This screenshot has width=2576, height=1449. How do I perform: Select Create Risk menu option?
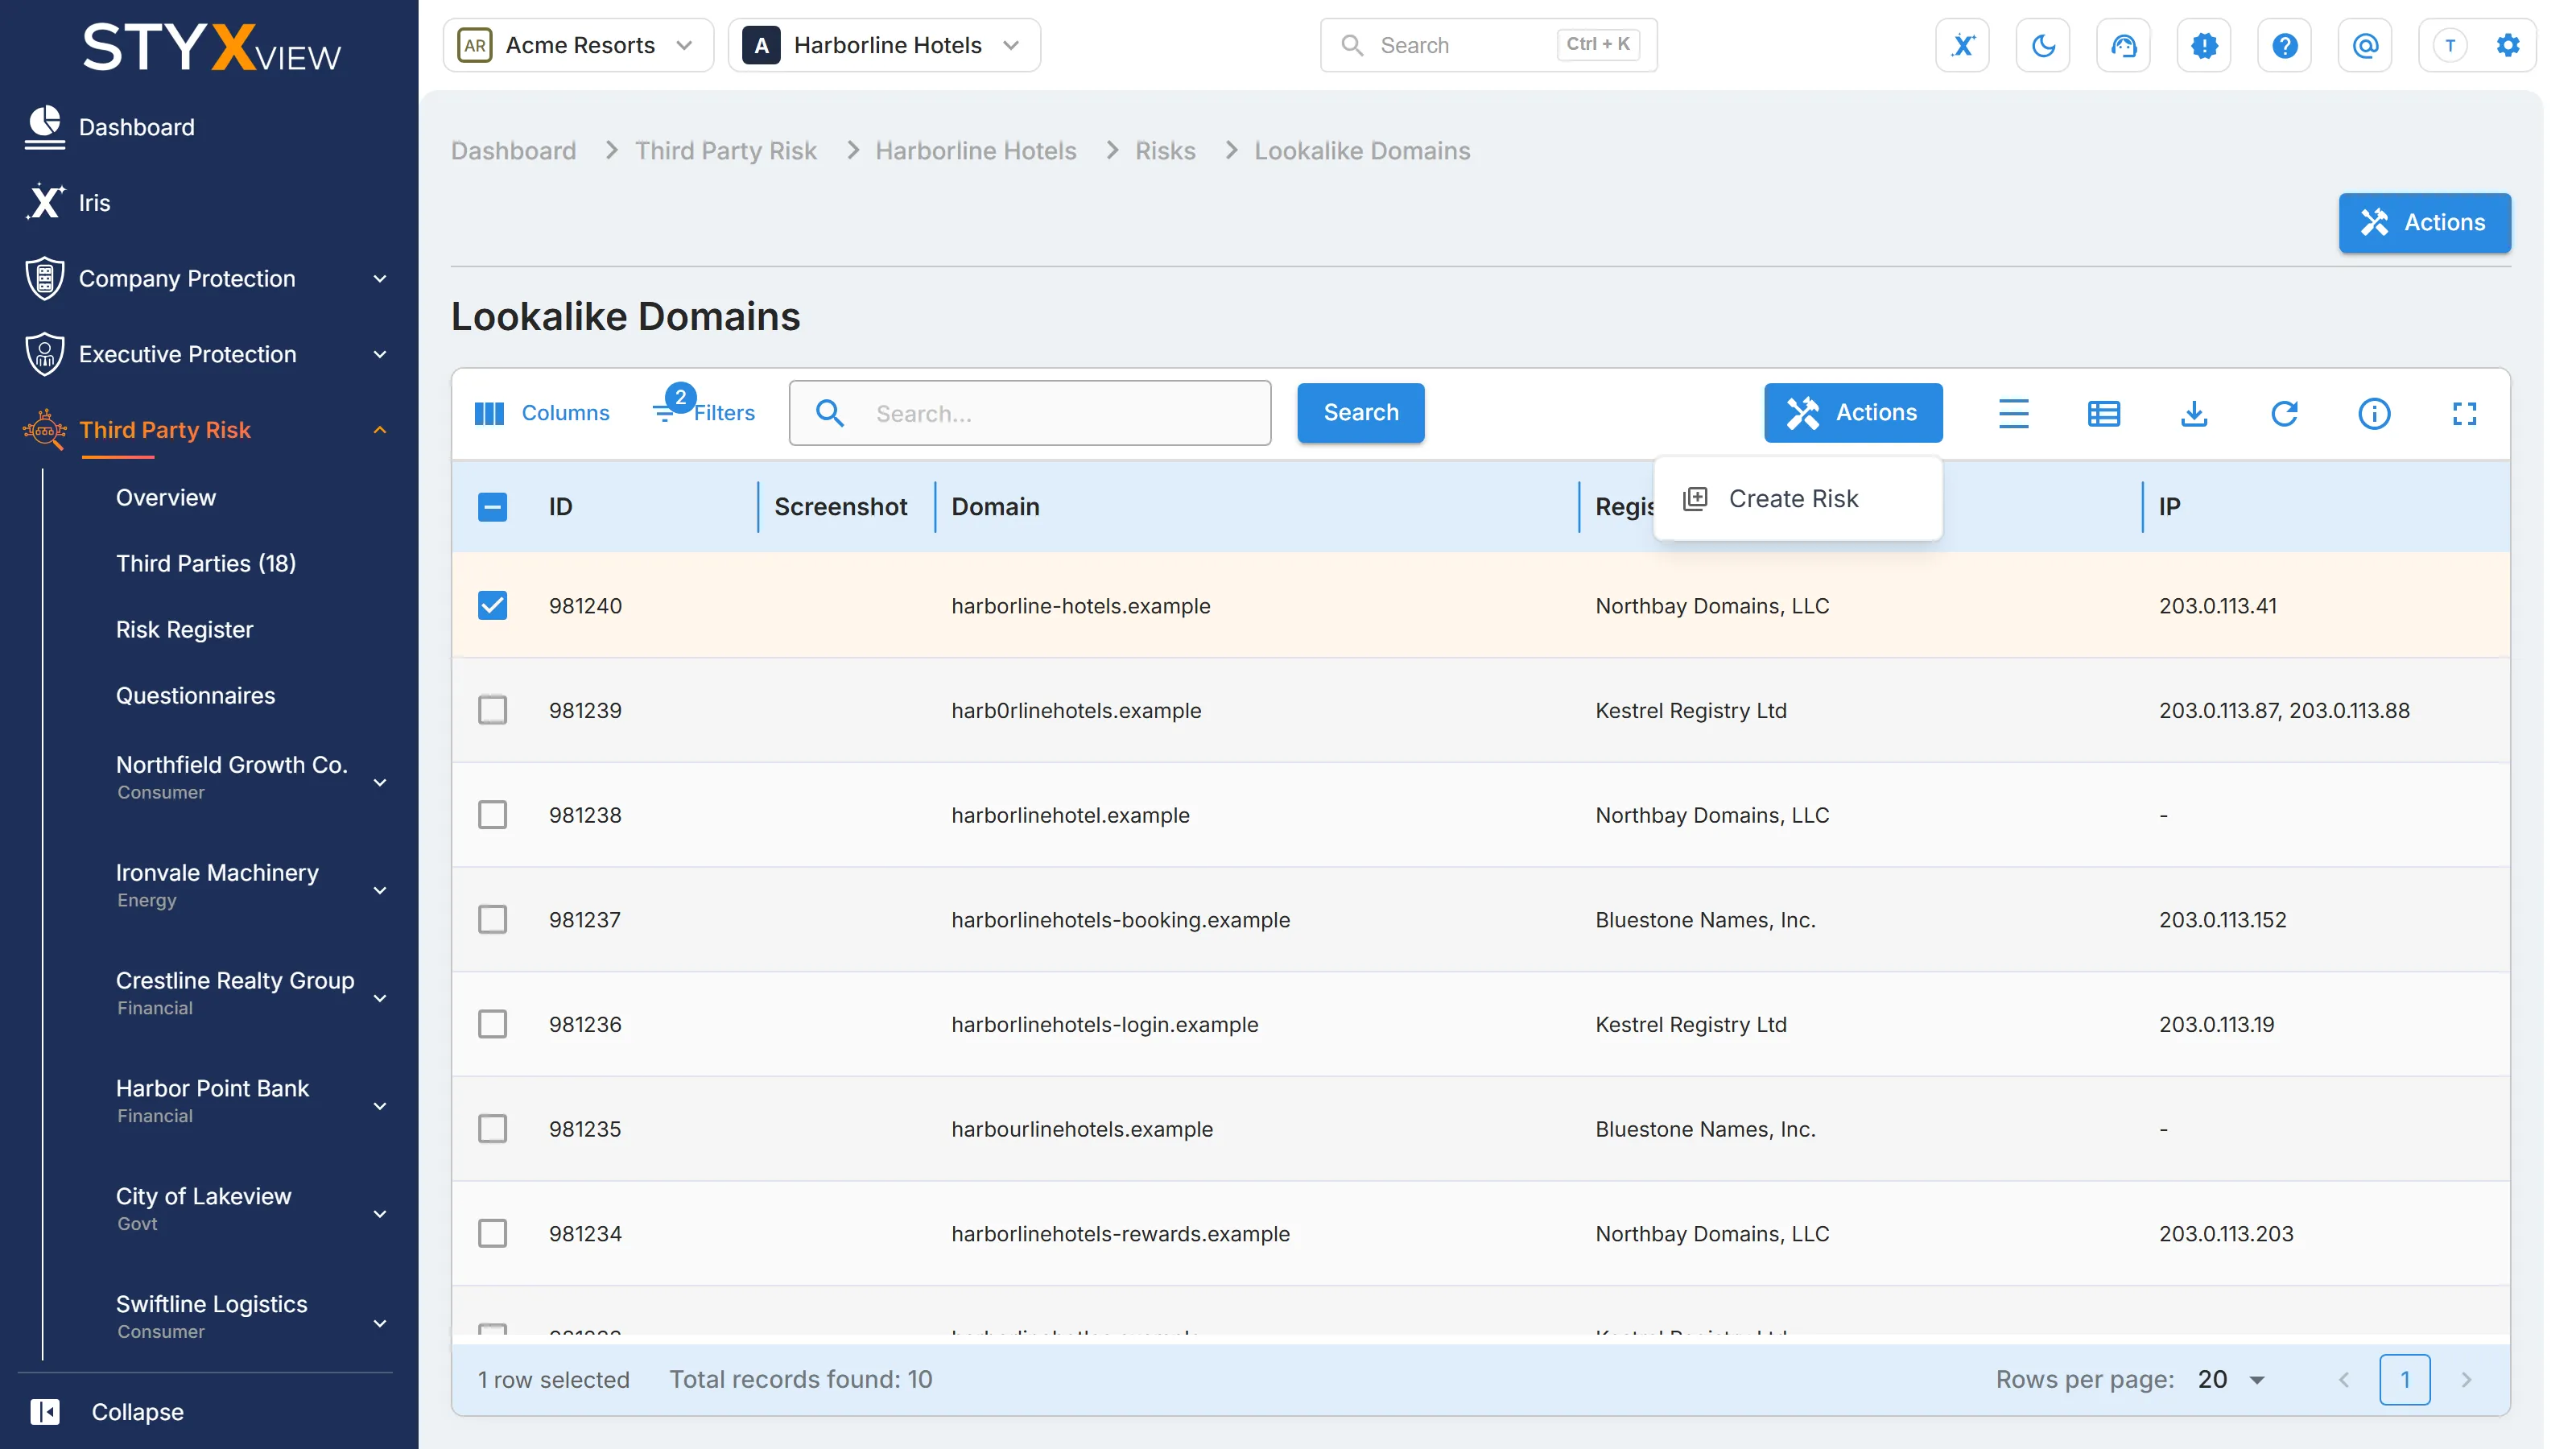(x=1797, y=498)
